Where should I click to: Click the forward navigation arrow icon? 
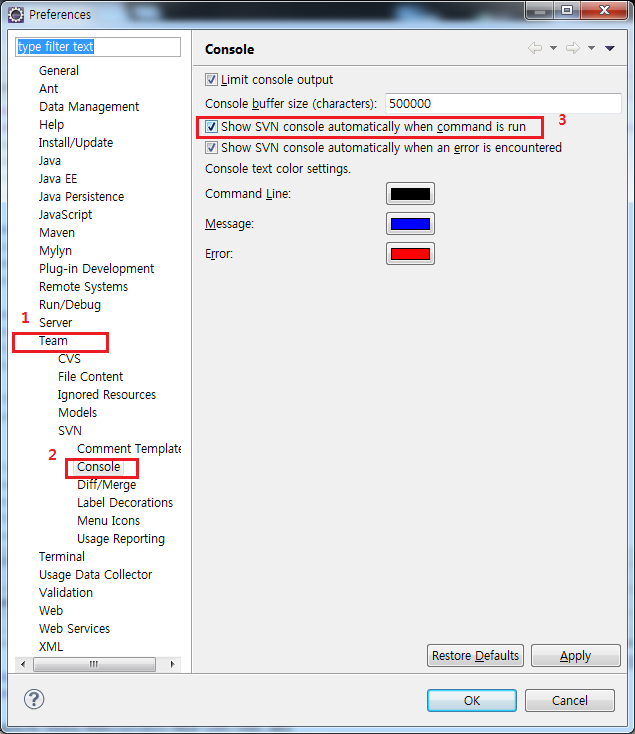573,48
